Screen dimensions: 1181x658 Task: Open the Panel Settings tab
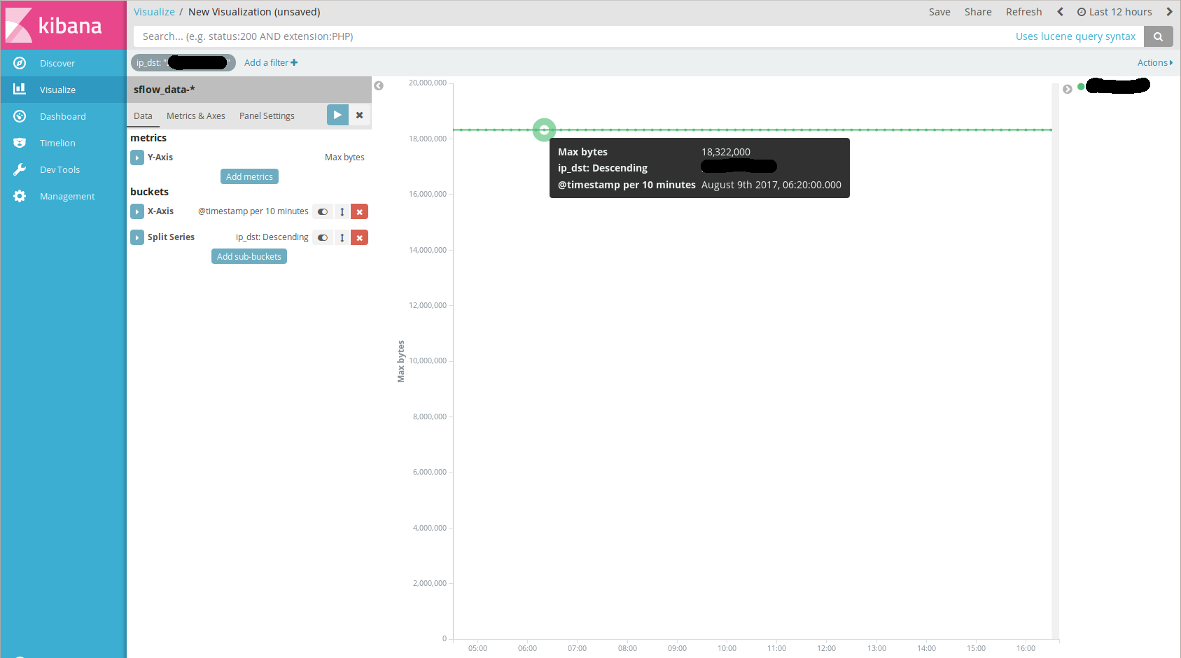click(x=267, y=116)
